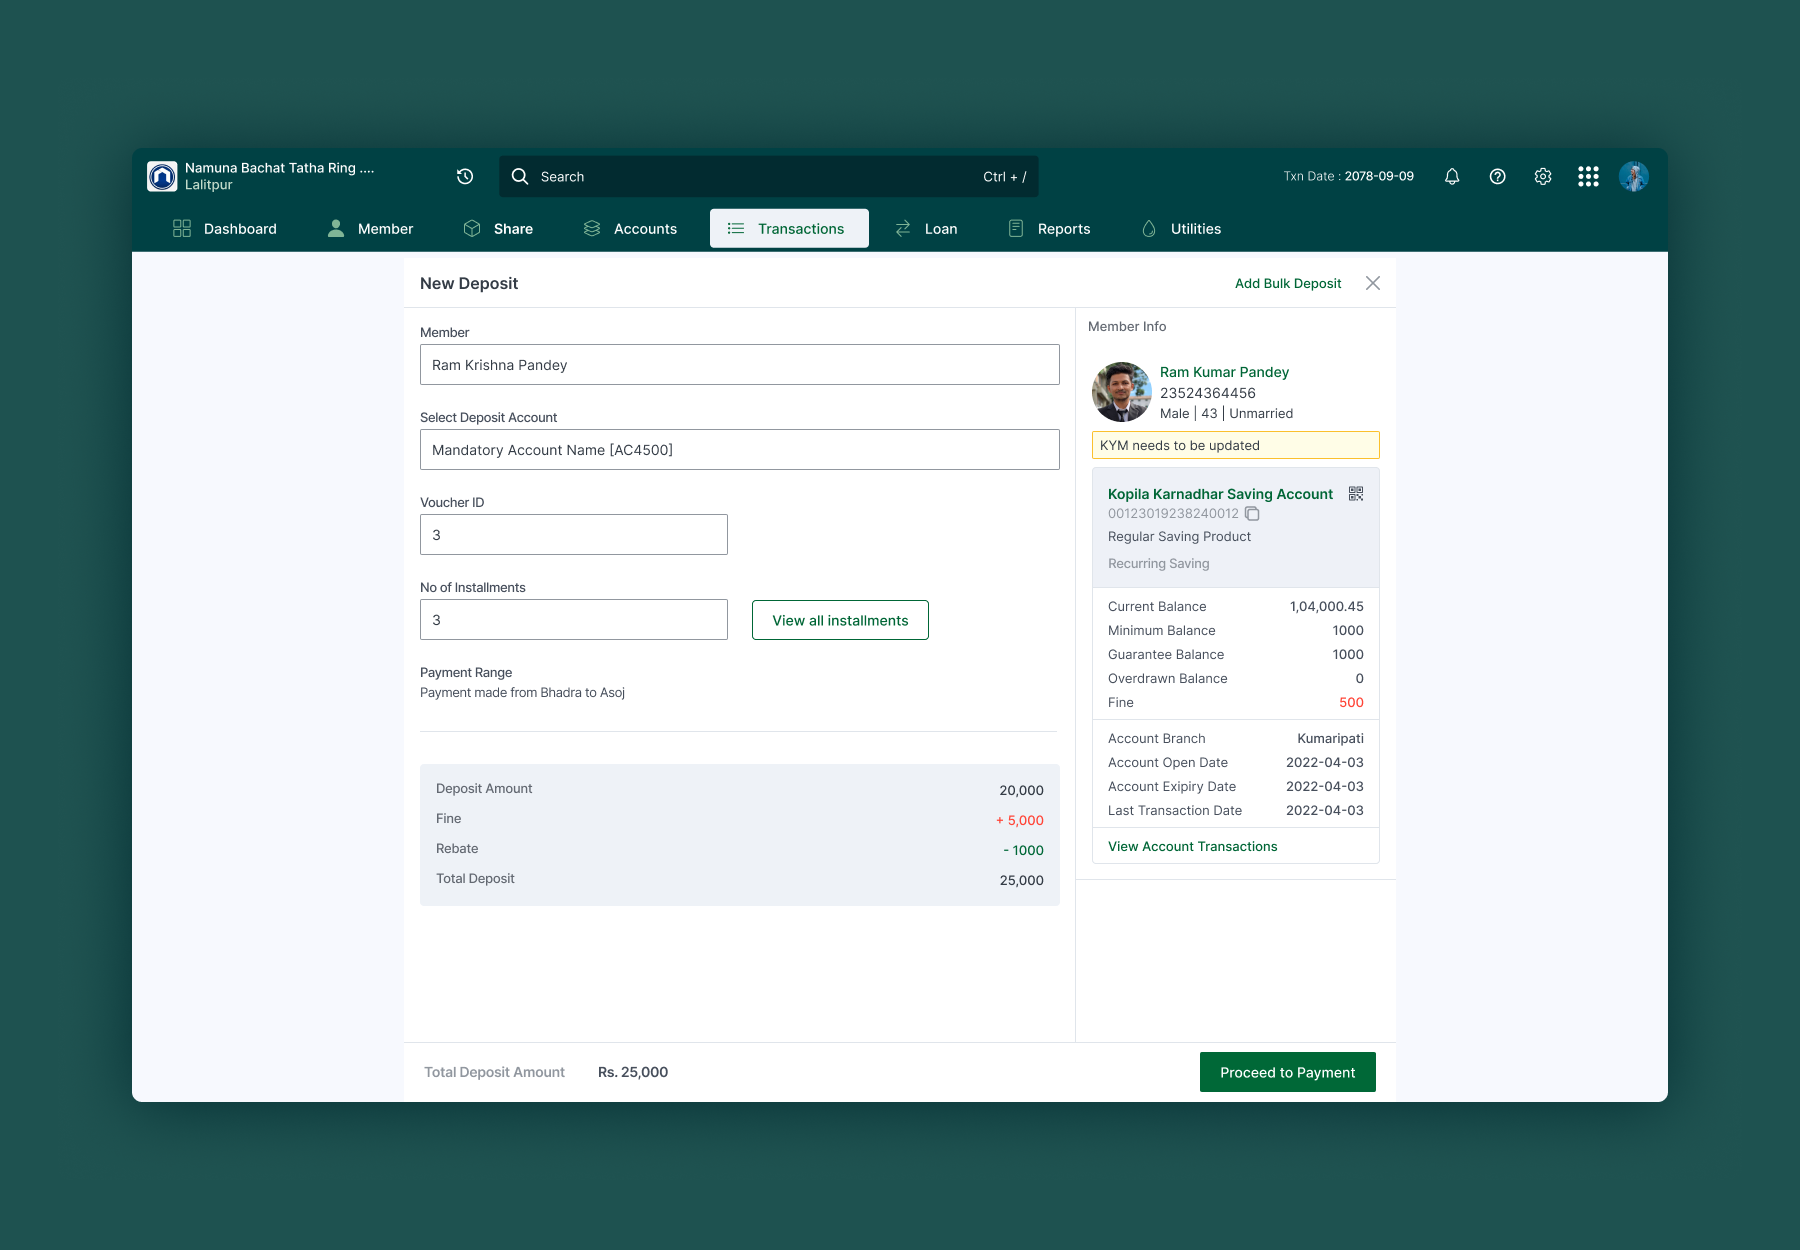Click the Rebate - 1000 value
Viewport: 1800px width, 1250px height.
(1024, 850)
